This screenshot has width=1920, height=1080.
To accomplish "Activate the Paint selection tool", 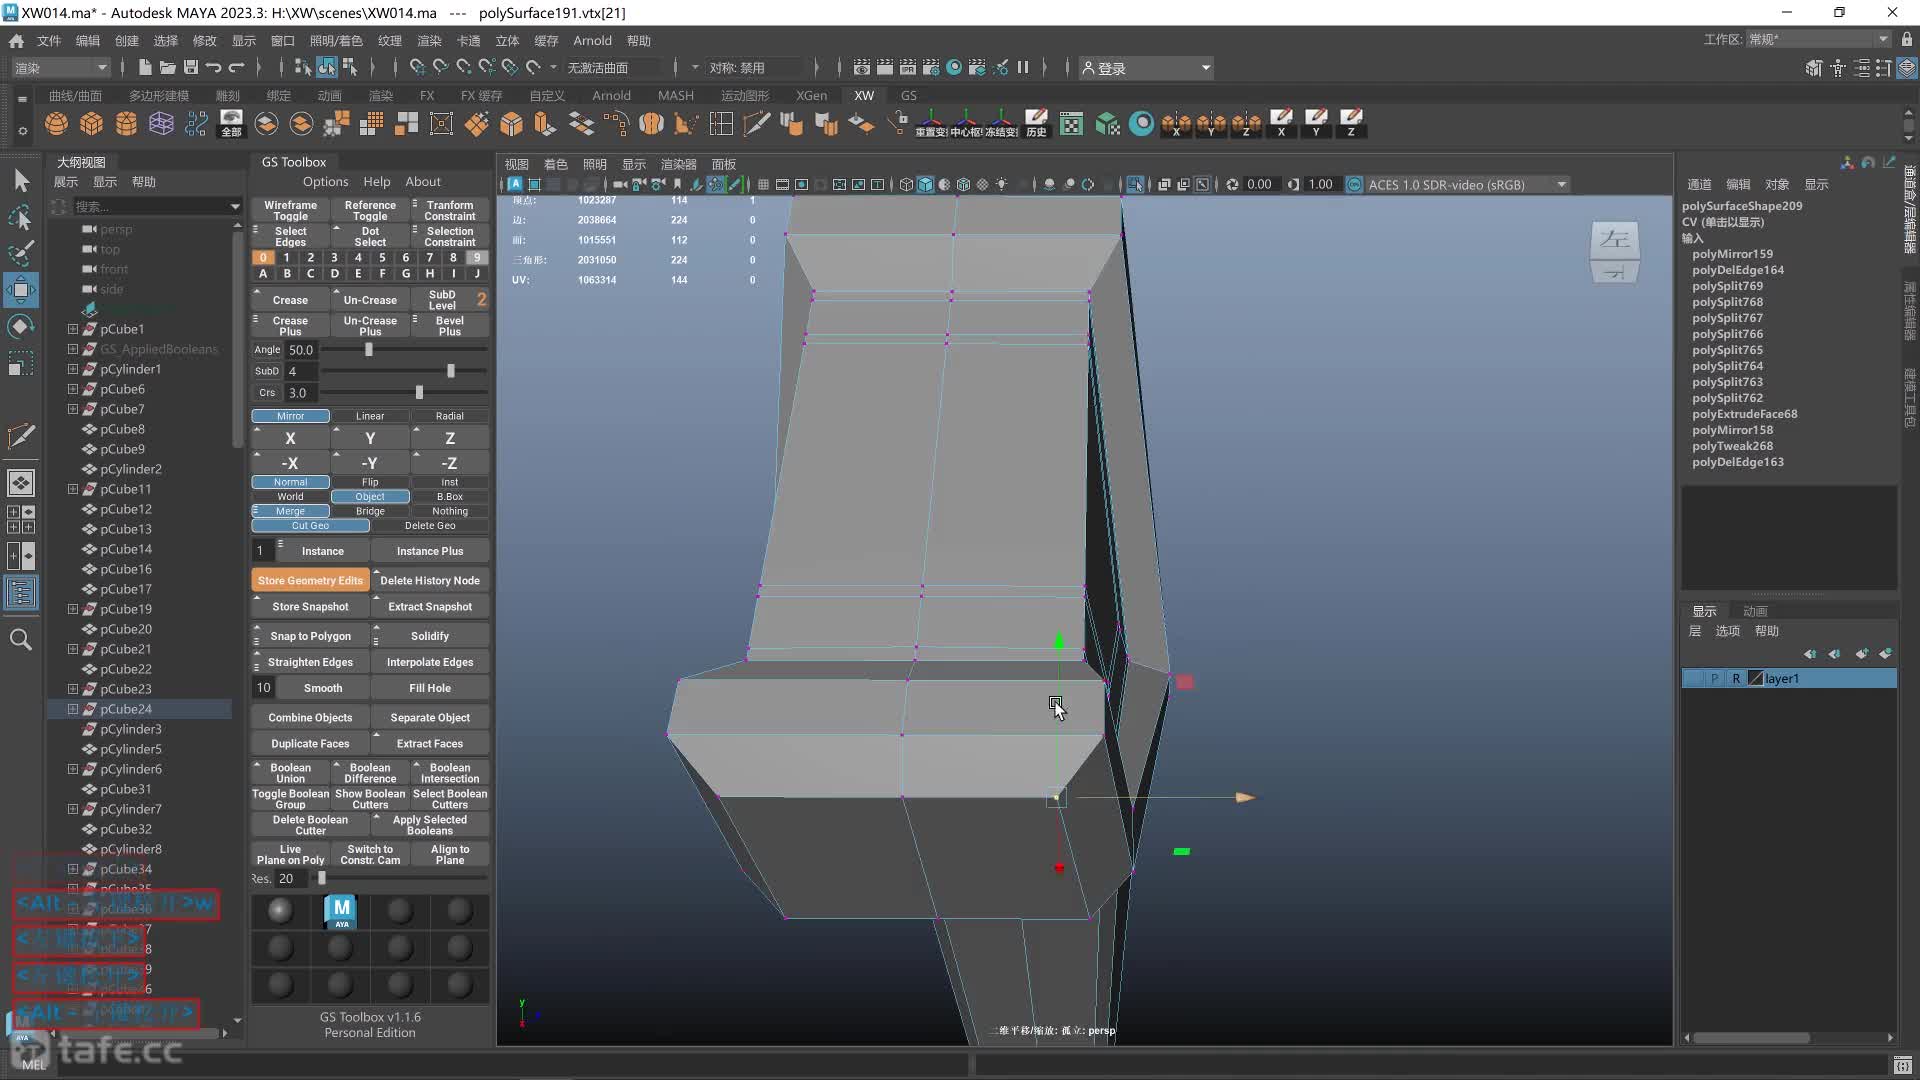I will [21, 253].
